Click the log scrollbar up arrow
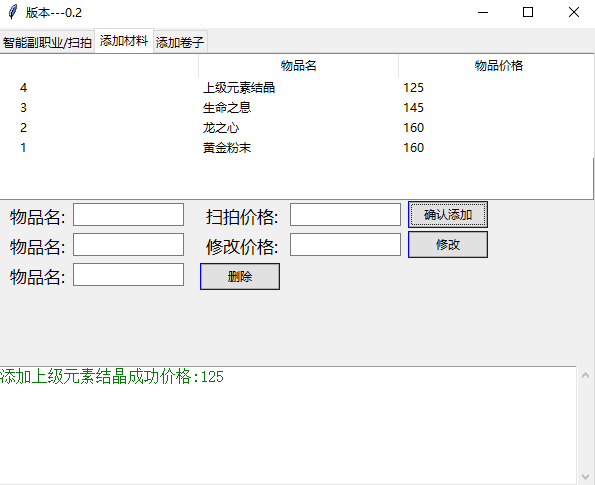This screenshot has height=485, width=595. point(585,375)
